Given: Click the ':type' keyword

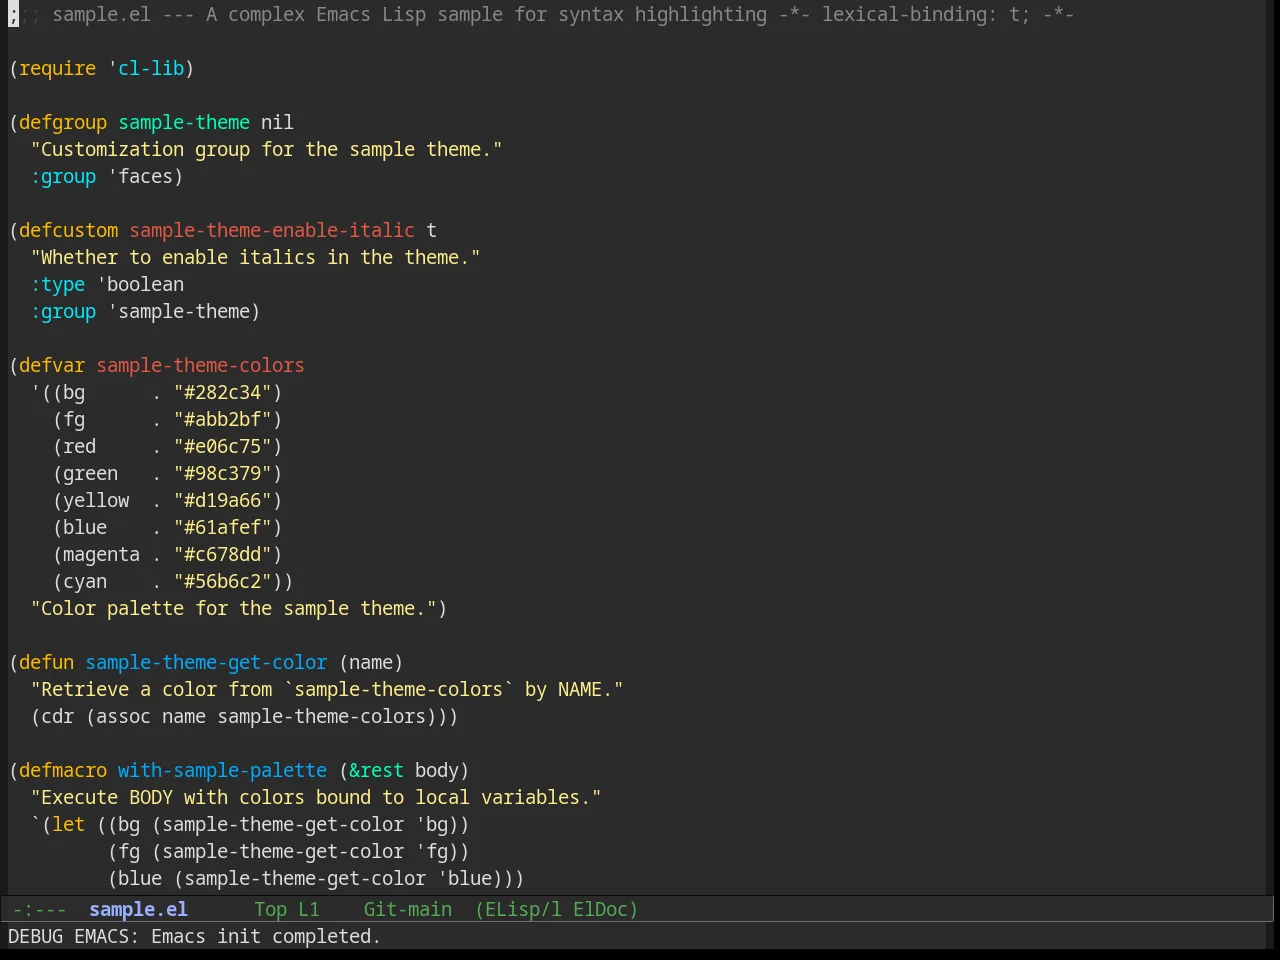Looking at the screenshot, I should coord(58,284).
